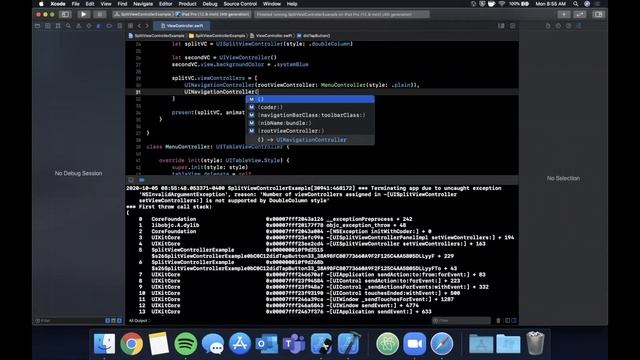The image size is (640, 360).
Task: Toggle the console pane button
Action: pos(514,320)
